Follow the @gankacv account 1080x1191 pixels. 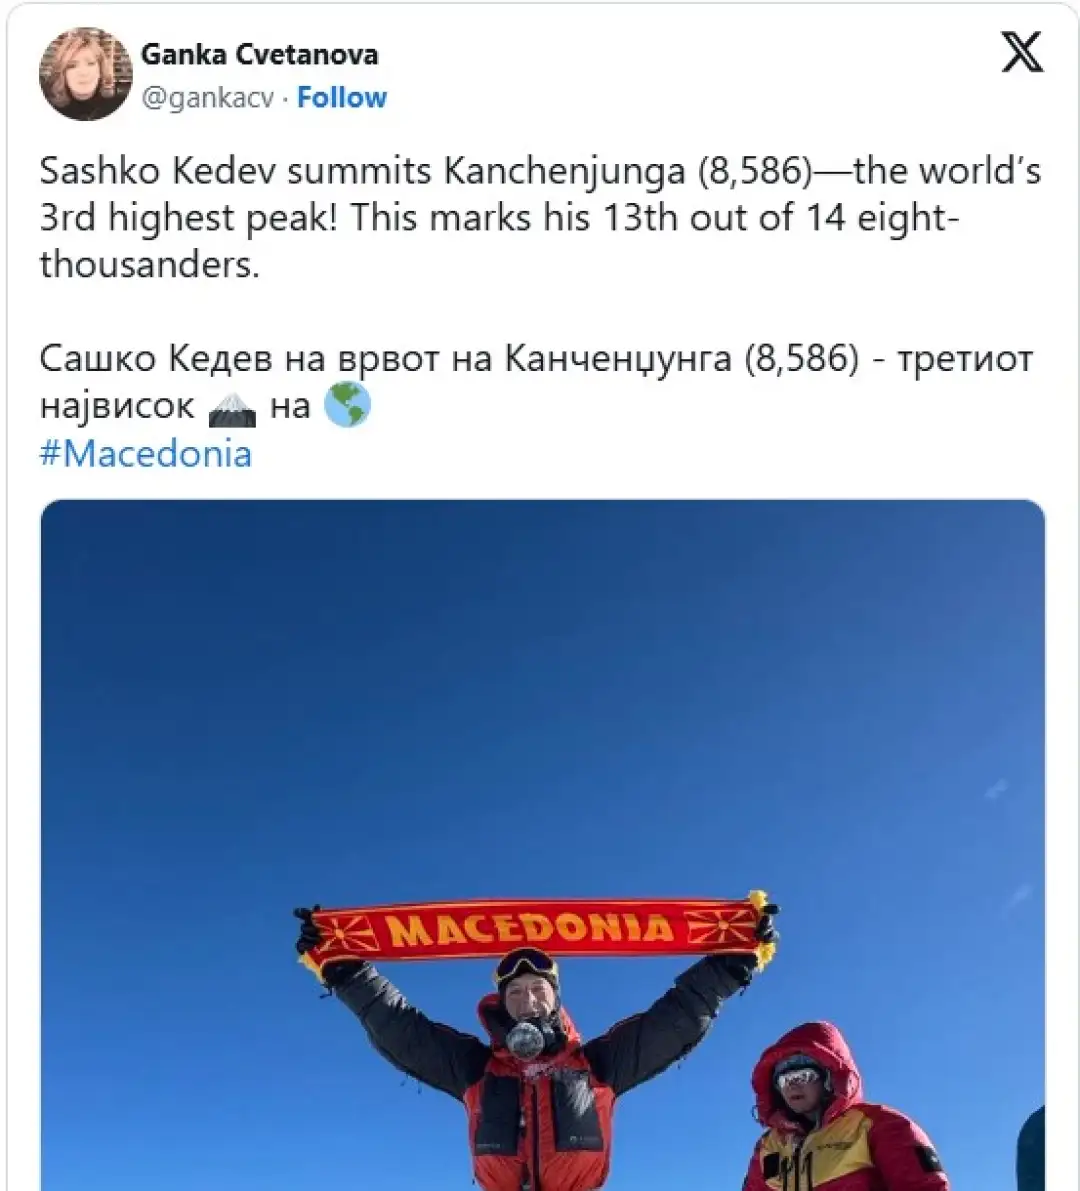click(342, 98)
